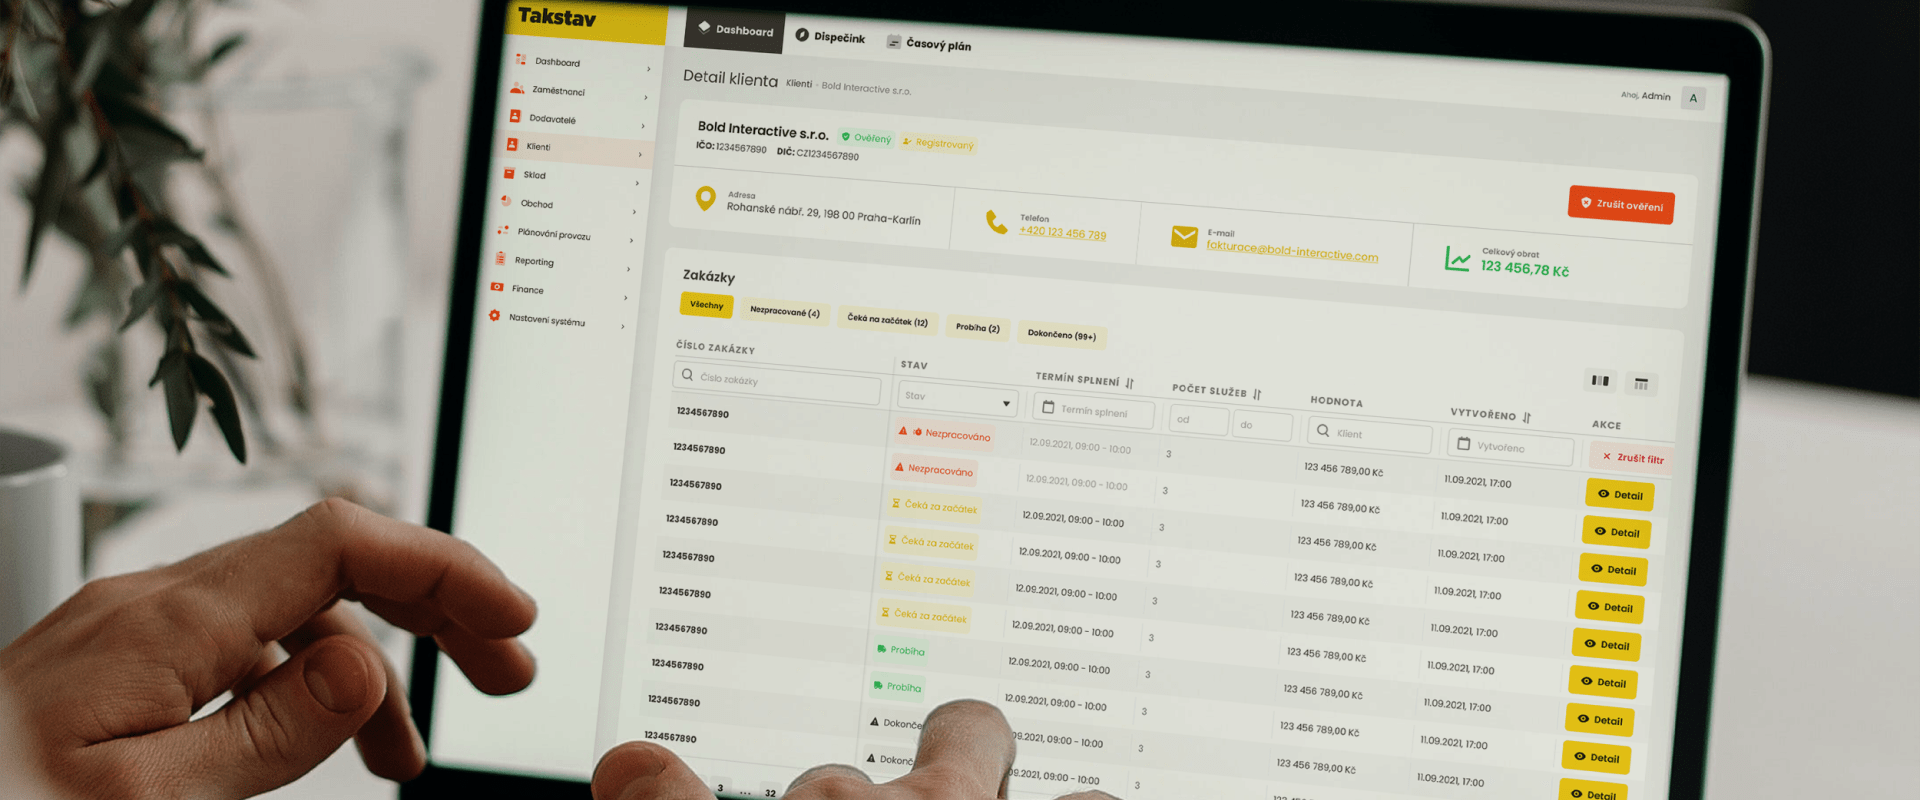Select the Probíhá (2) filter

click(977, 327)
